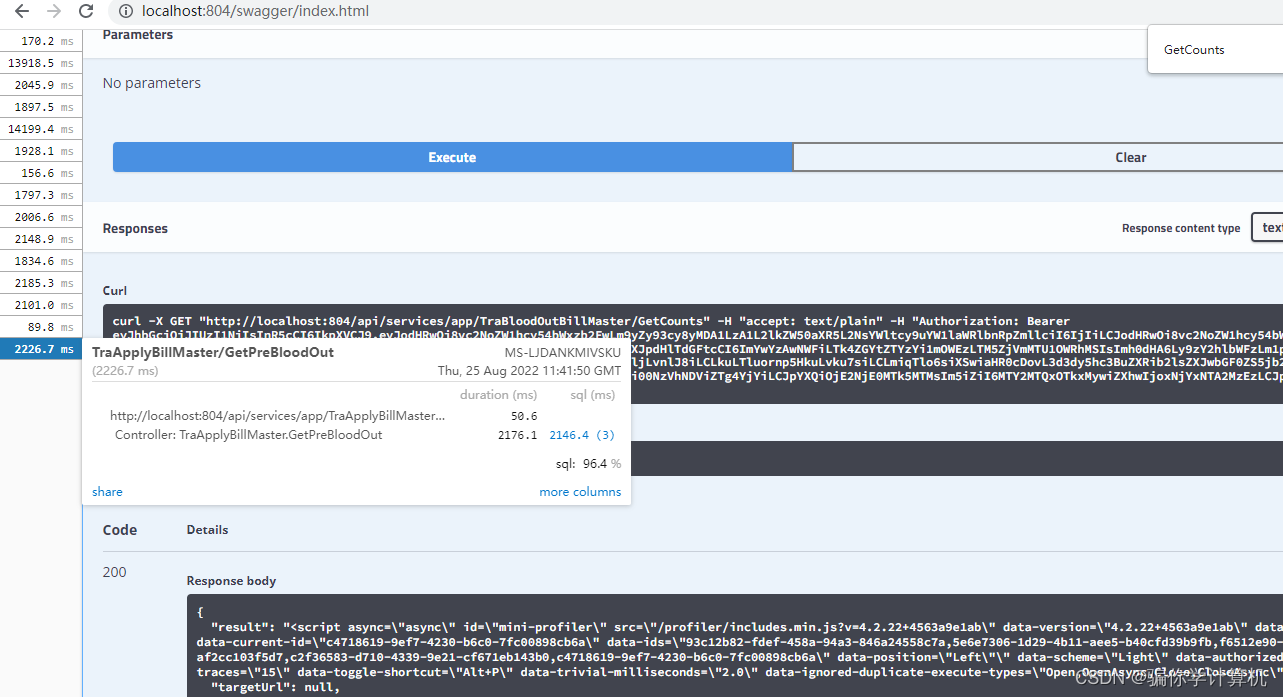Click the Clear button
The height and width of the screenshot is (697, 1283).
point(1129,157)
